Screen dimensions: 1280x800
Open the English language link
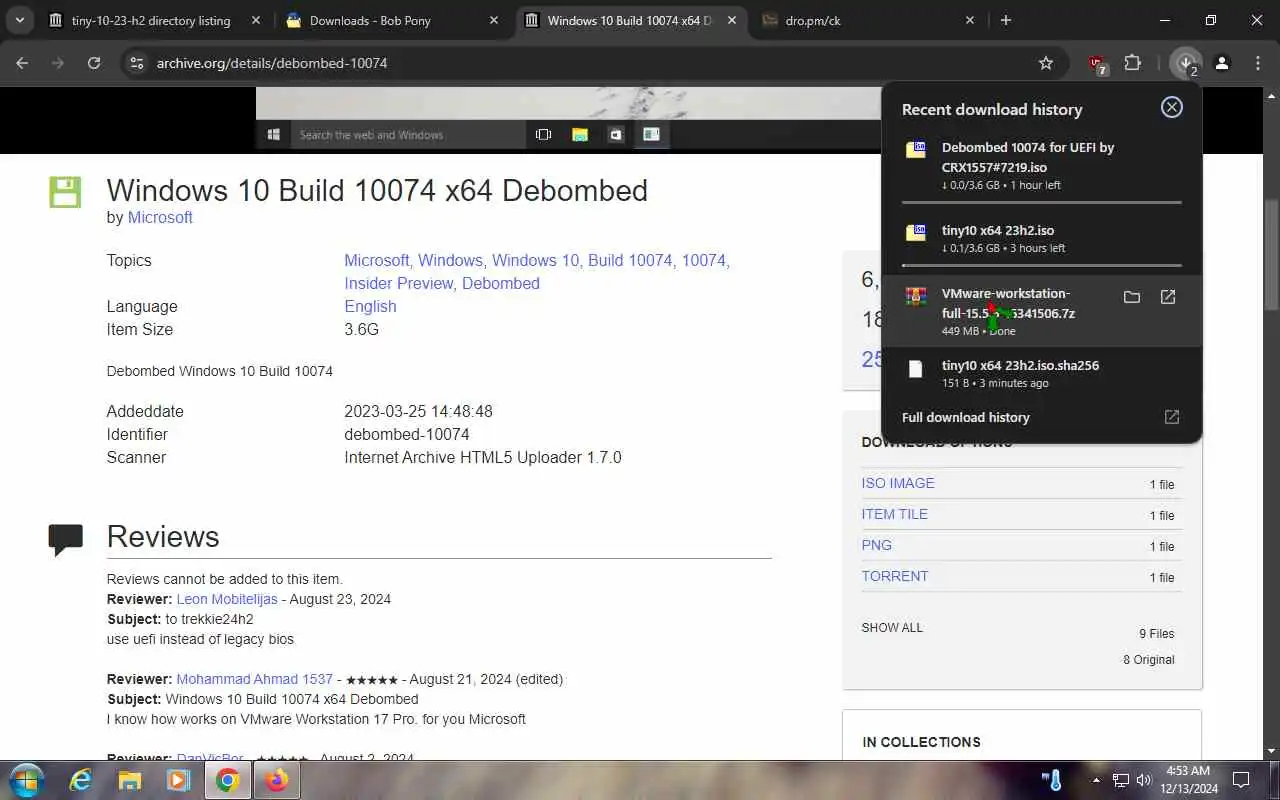click(370, 306)
